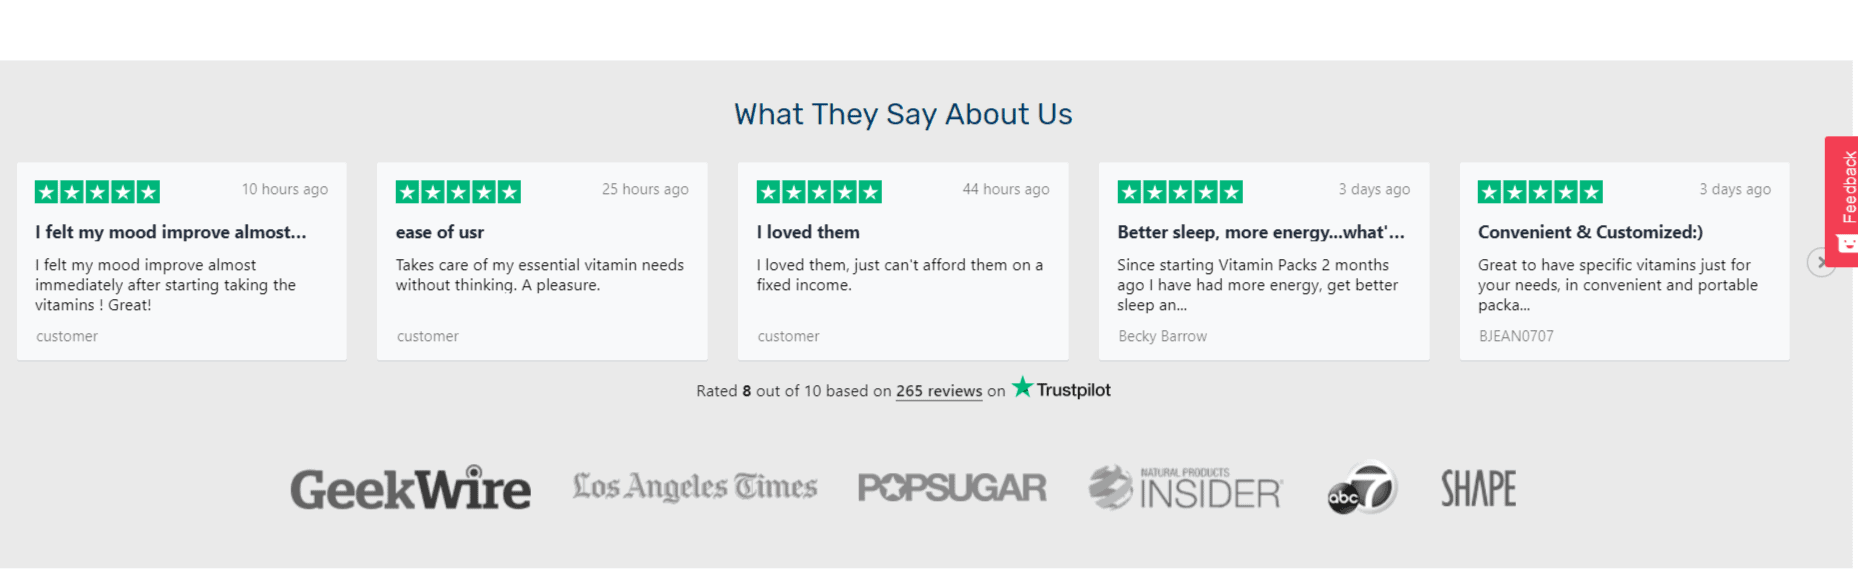Click five-star rating on BJEAN0707's review
This screenshot has height=573, width=1858.
[x=1540, y=192]
